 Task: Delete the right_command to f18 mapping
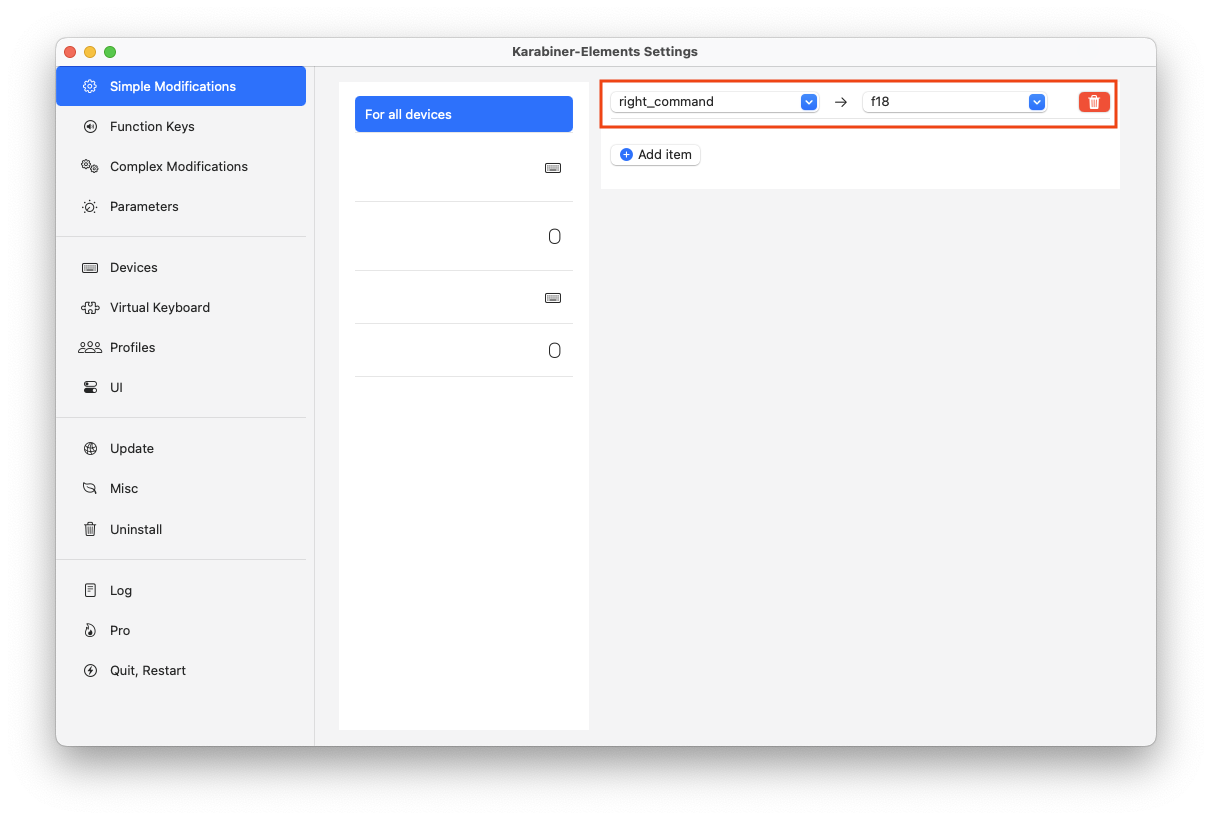click(x=1094, y=102)
